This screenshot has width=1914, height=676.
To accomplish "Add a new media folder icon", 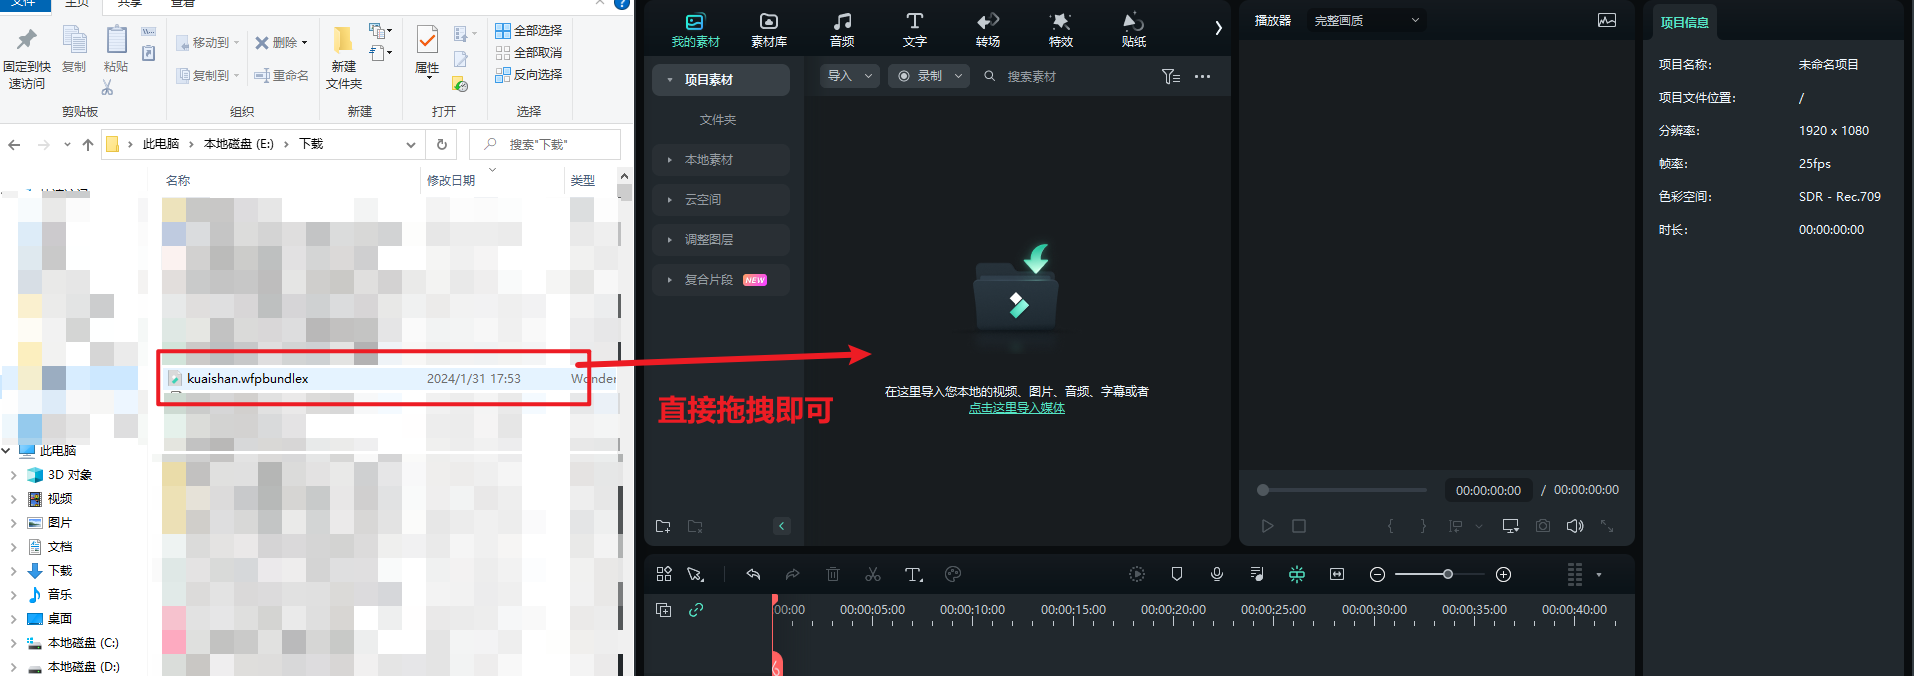I will pyautogui.click(x=663, y=526).
